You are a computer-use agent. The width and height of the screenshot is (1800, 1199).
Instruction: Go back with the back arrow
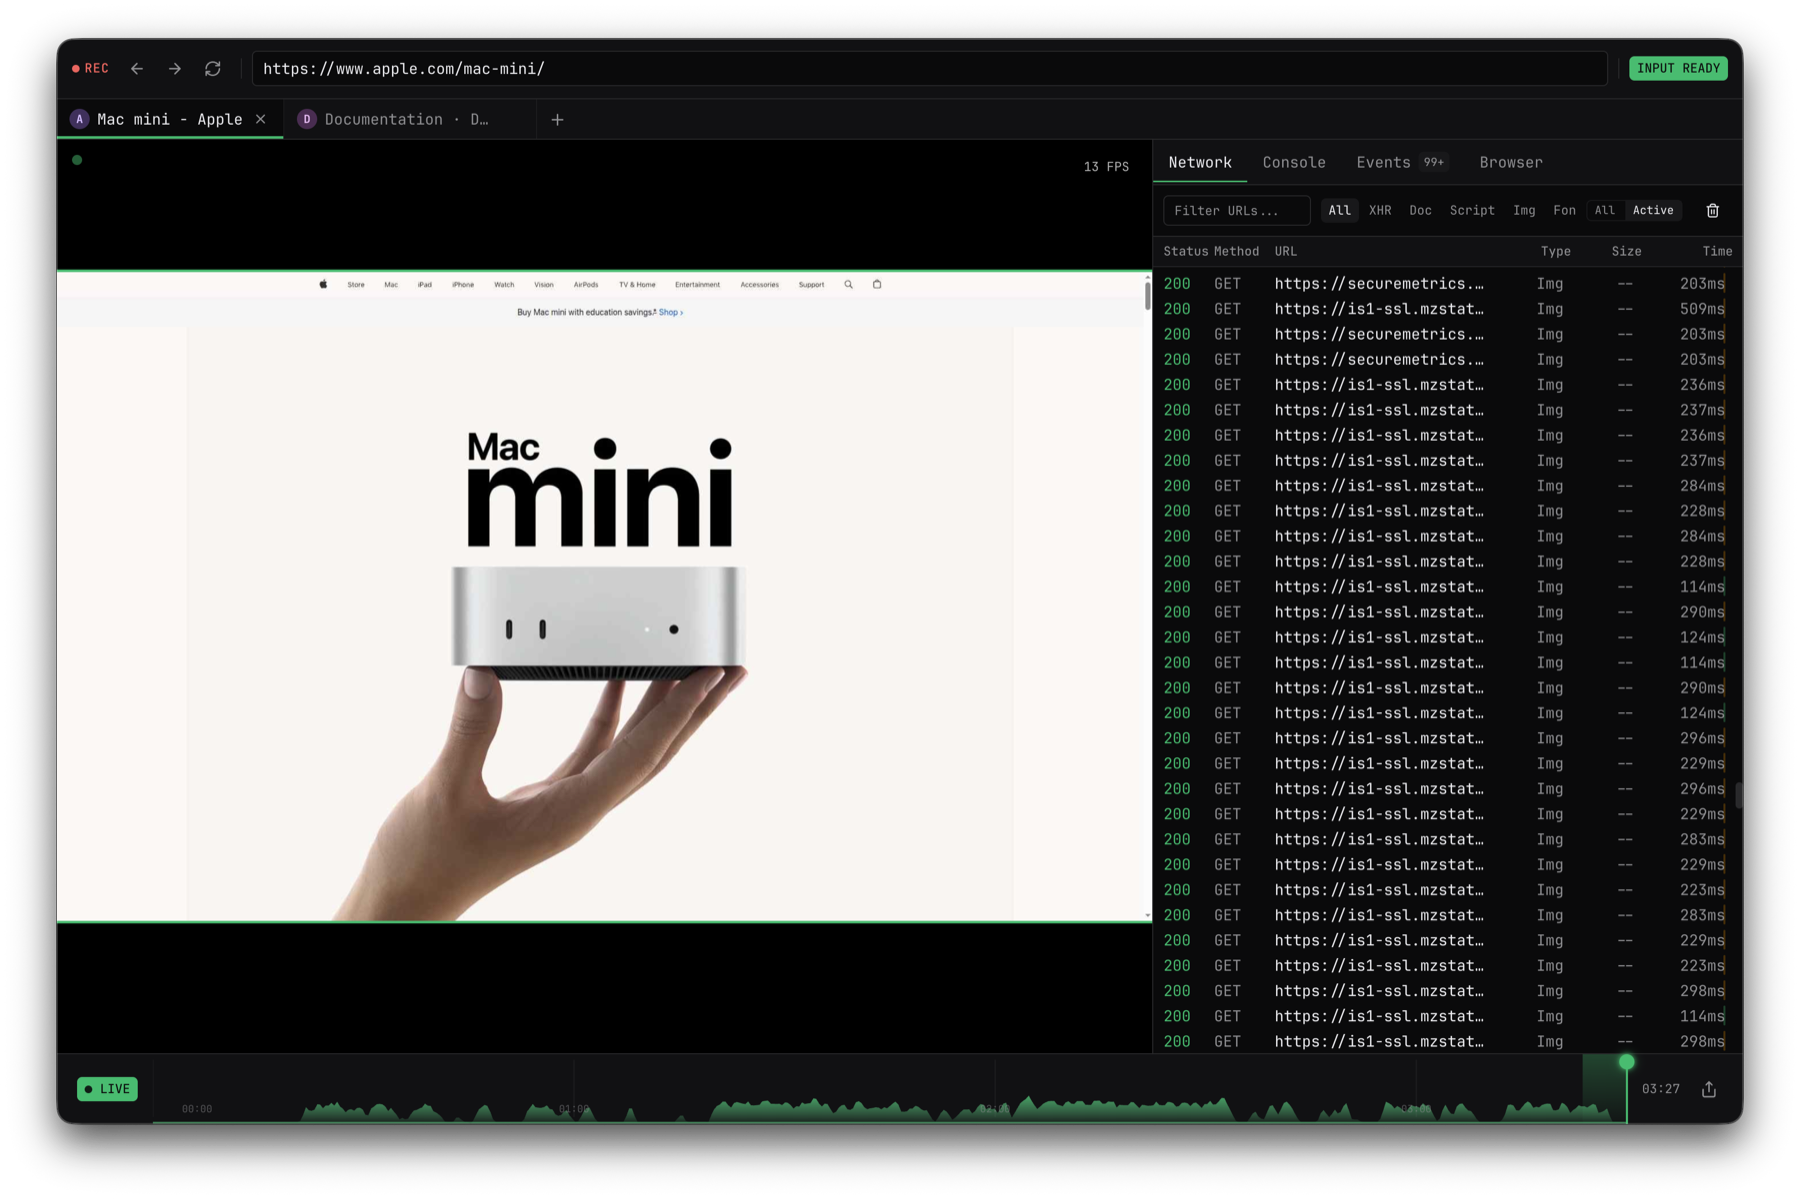coord(137,69)
